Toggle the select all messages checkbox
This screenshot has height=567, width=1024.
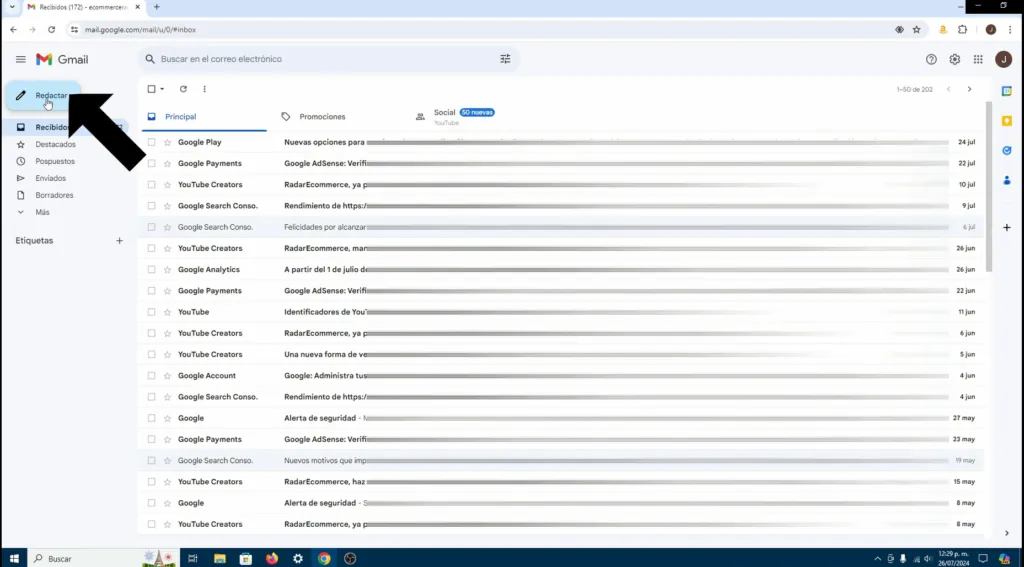[152, 89]
